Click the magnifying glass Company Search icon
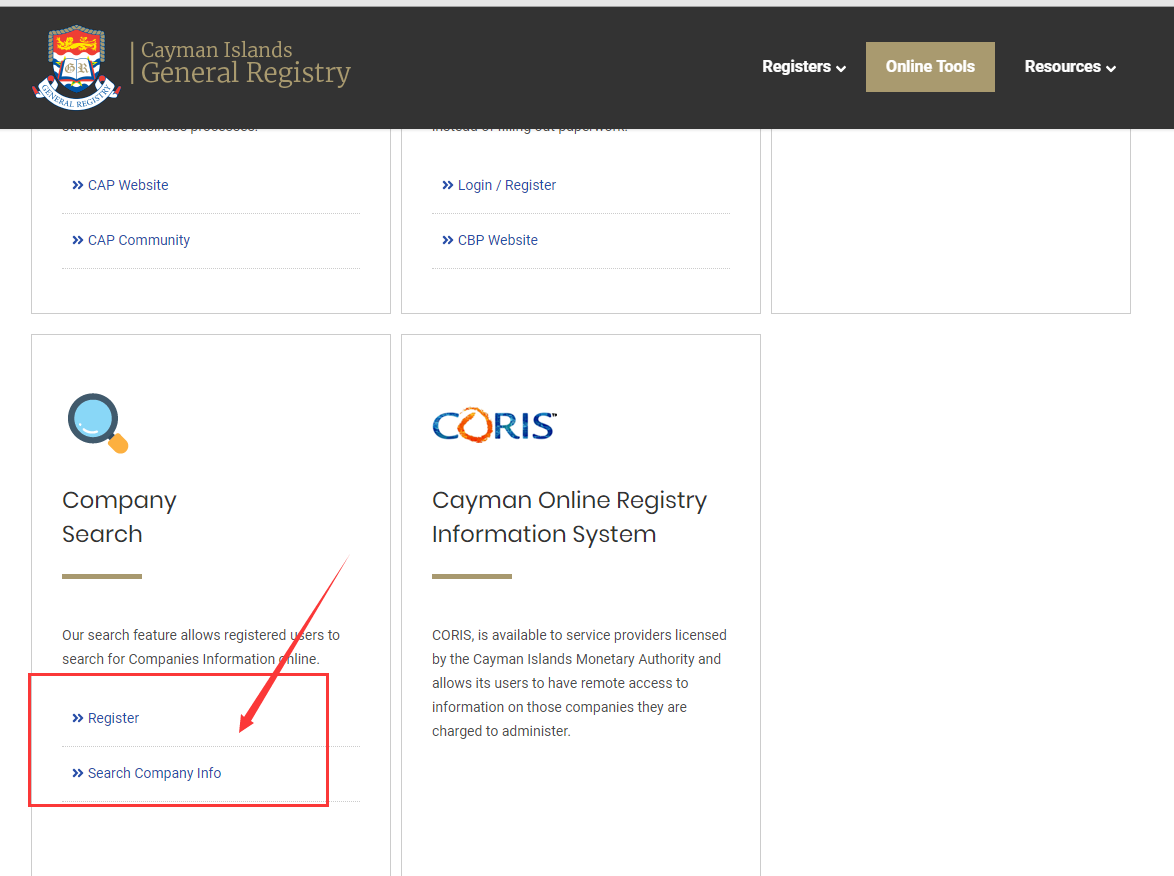1174x876 pixels. click(x=98, y=423)
